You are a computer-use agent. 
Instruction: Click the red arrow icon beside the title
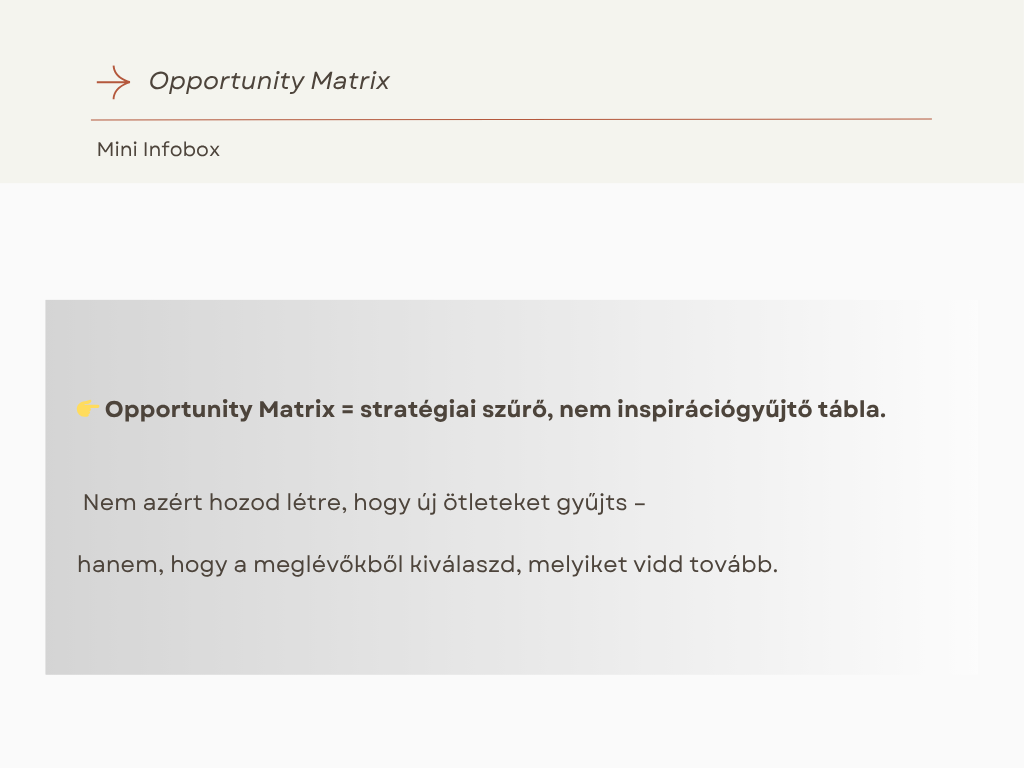[x=113, y=82]
